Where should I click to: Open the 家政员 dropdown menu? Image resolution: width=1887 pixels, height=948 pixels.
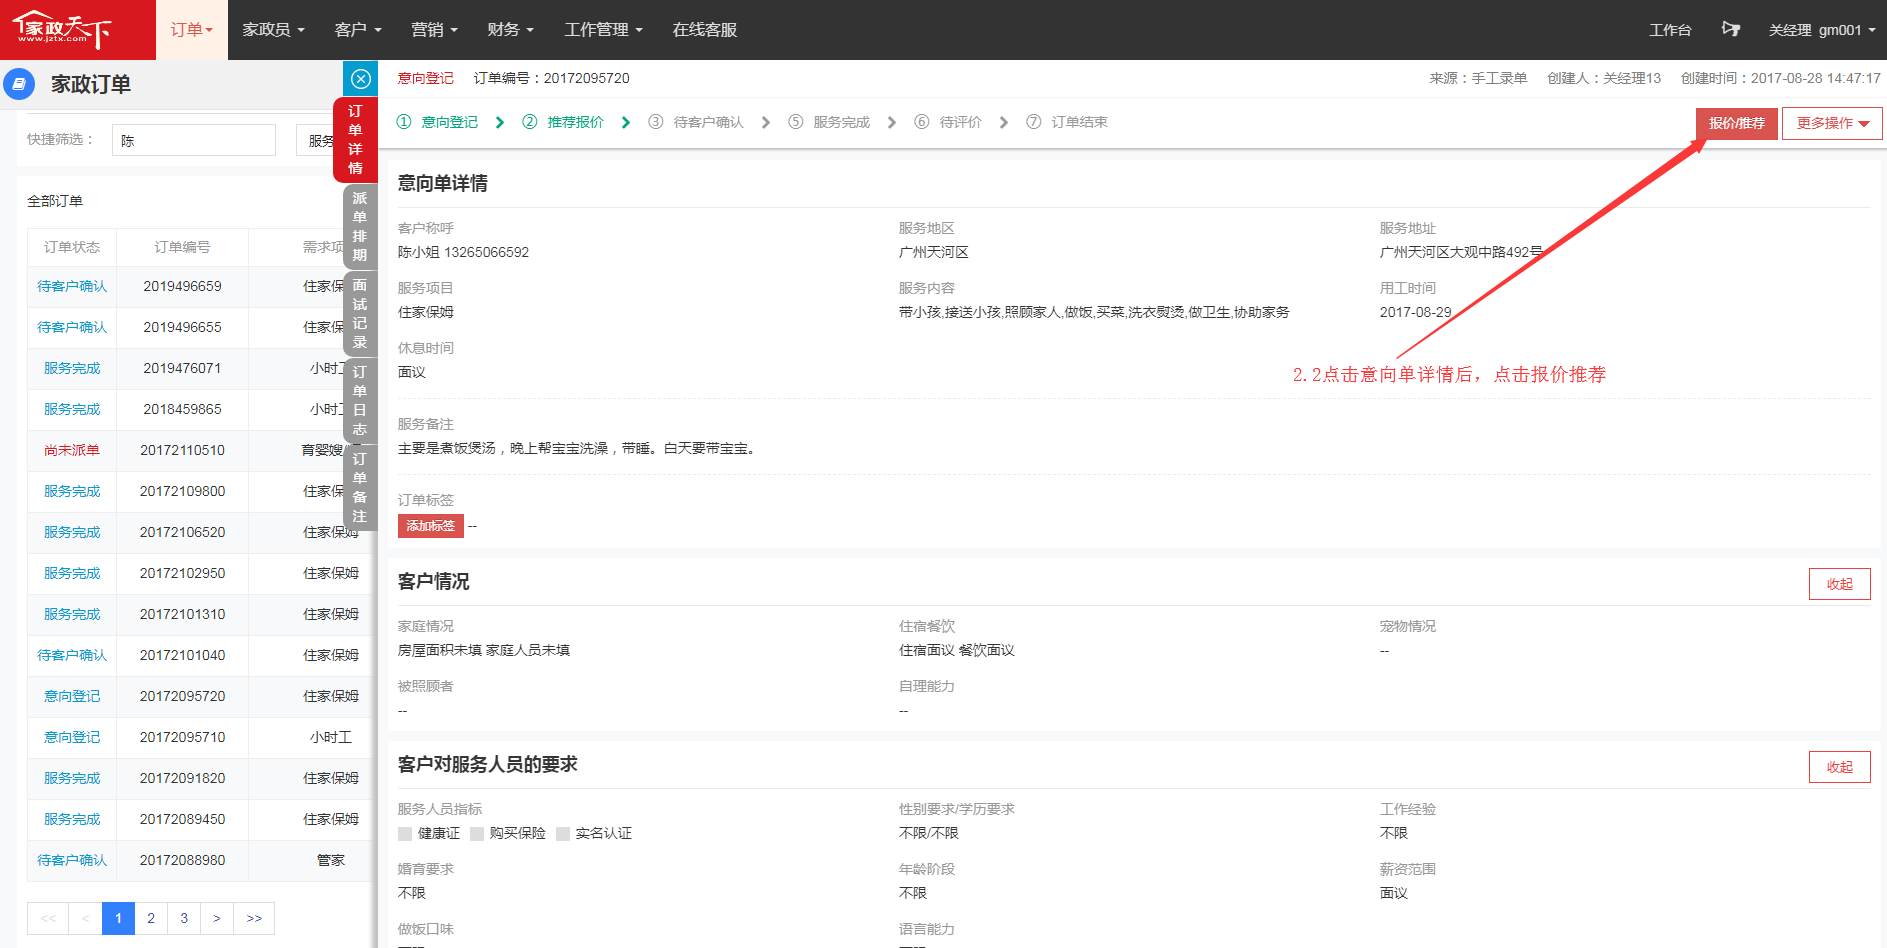(x=273, y=30)
